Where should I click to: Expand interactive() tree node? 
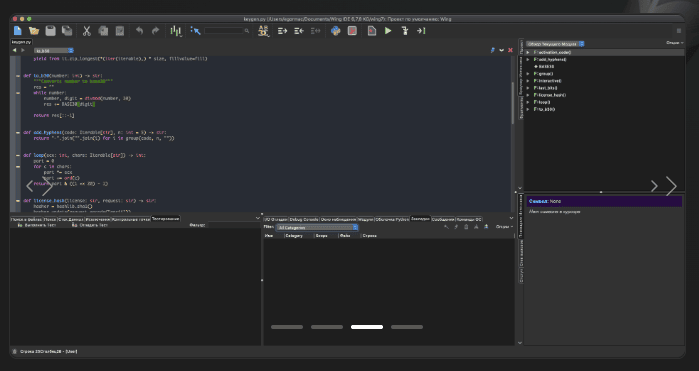coord(528,81)
